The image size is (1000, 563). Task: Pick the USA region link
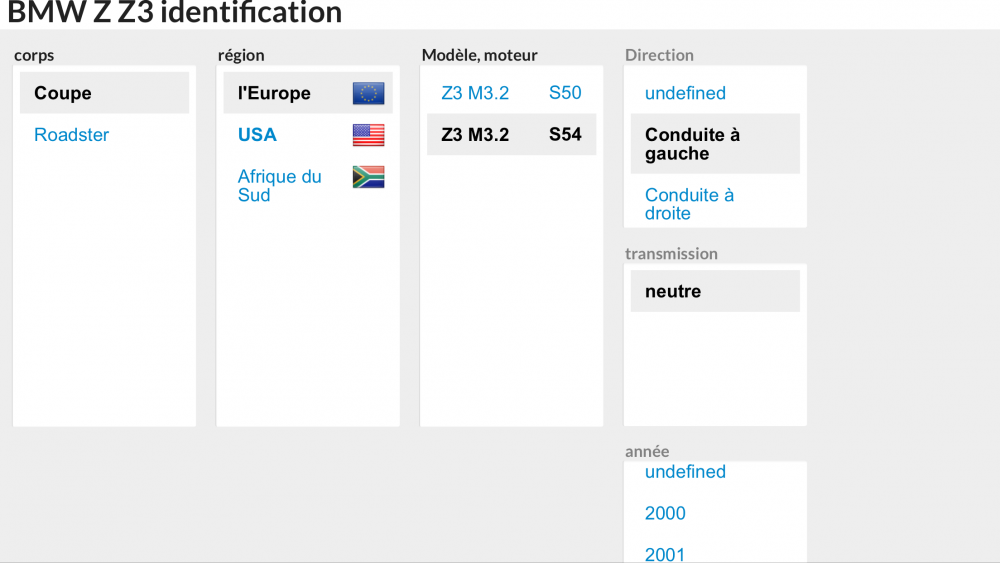[257, 135]
